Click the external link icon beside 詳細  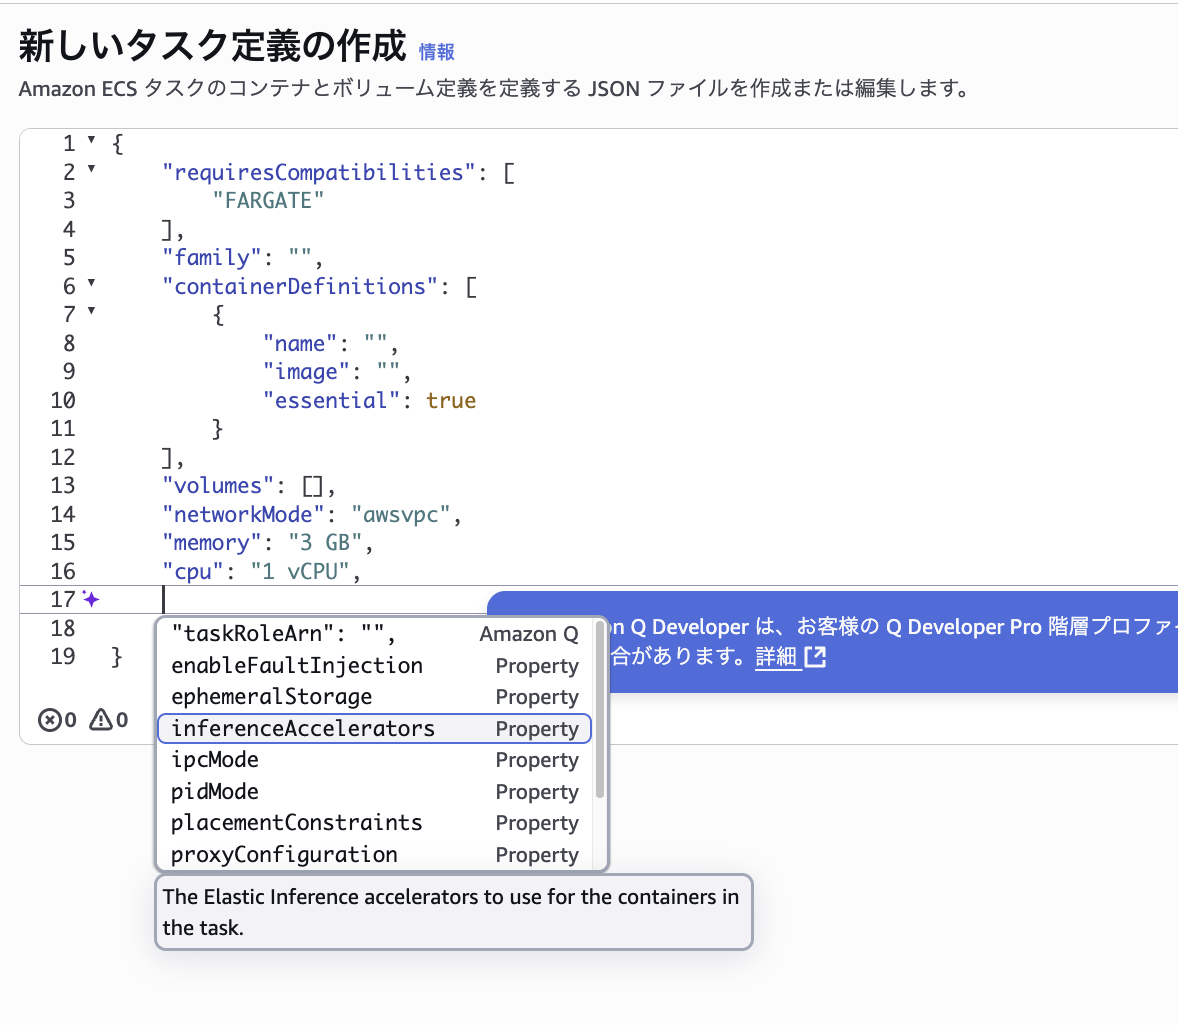(x=815, y=657)
